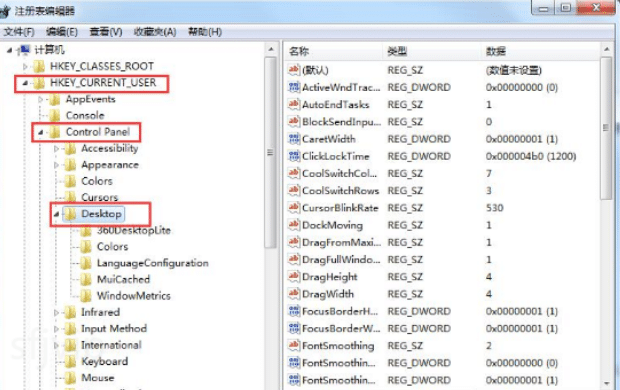The height and width of the screenshot is (390, 620).
Task: Click the FocusBorderH... DWORD icon
Action: [x=294, y=311]
